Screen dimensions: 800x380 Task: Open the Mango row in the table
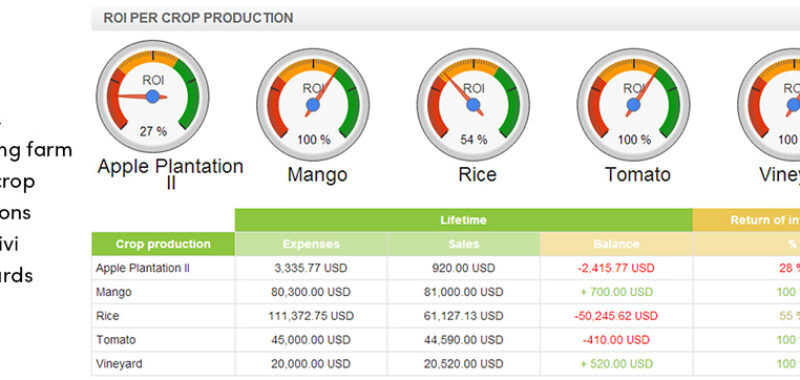click(x=446, y=292)
